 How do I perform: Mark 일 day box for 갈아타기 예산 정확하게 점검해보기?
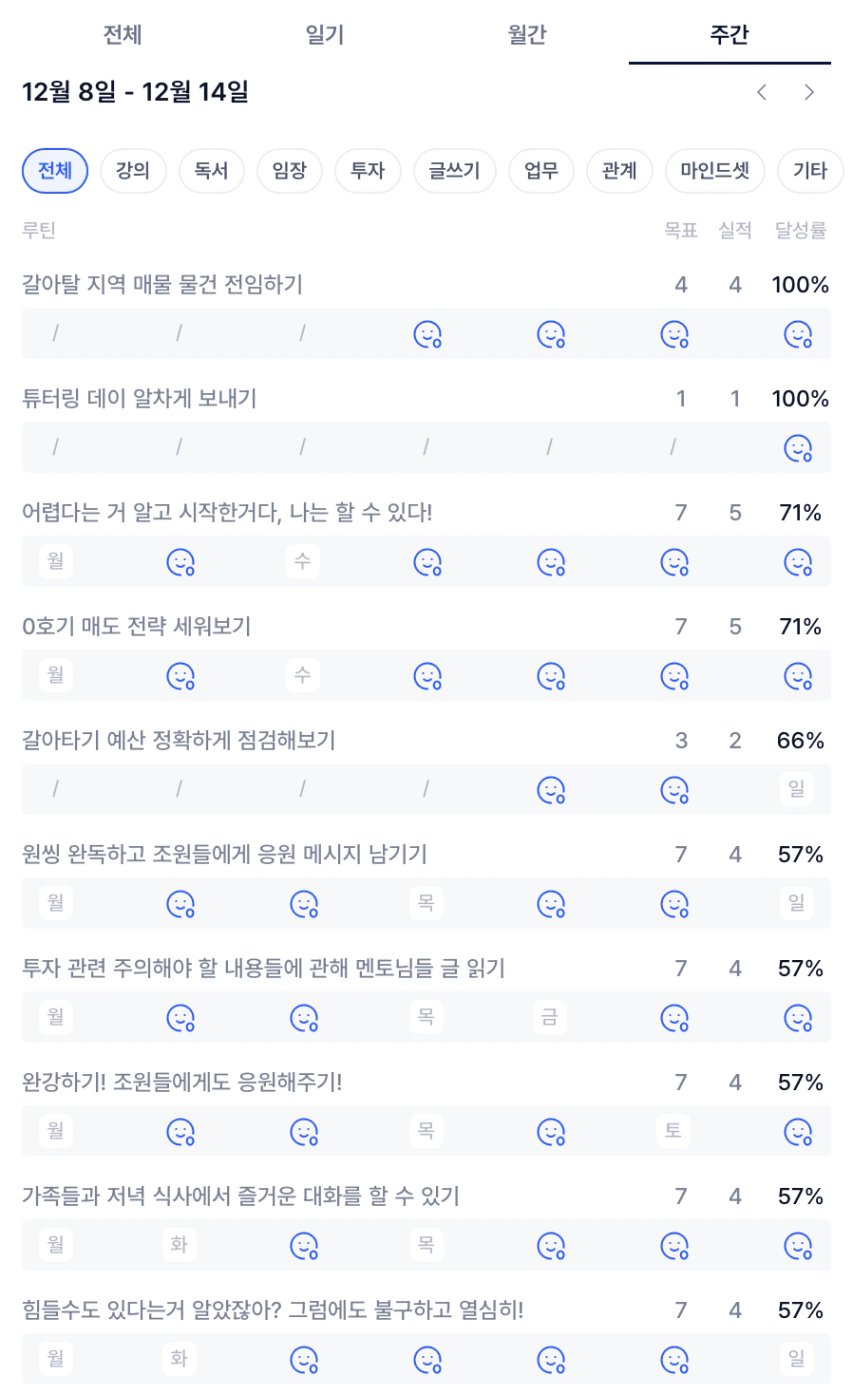pos(797,790)
